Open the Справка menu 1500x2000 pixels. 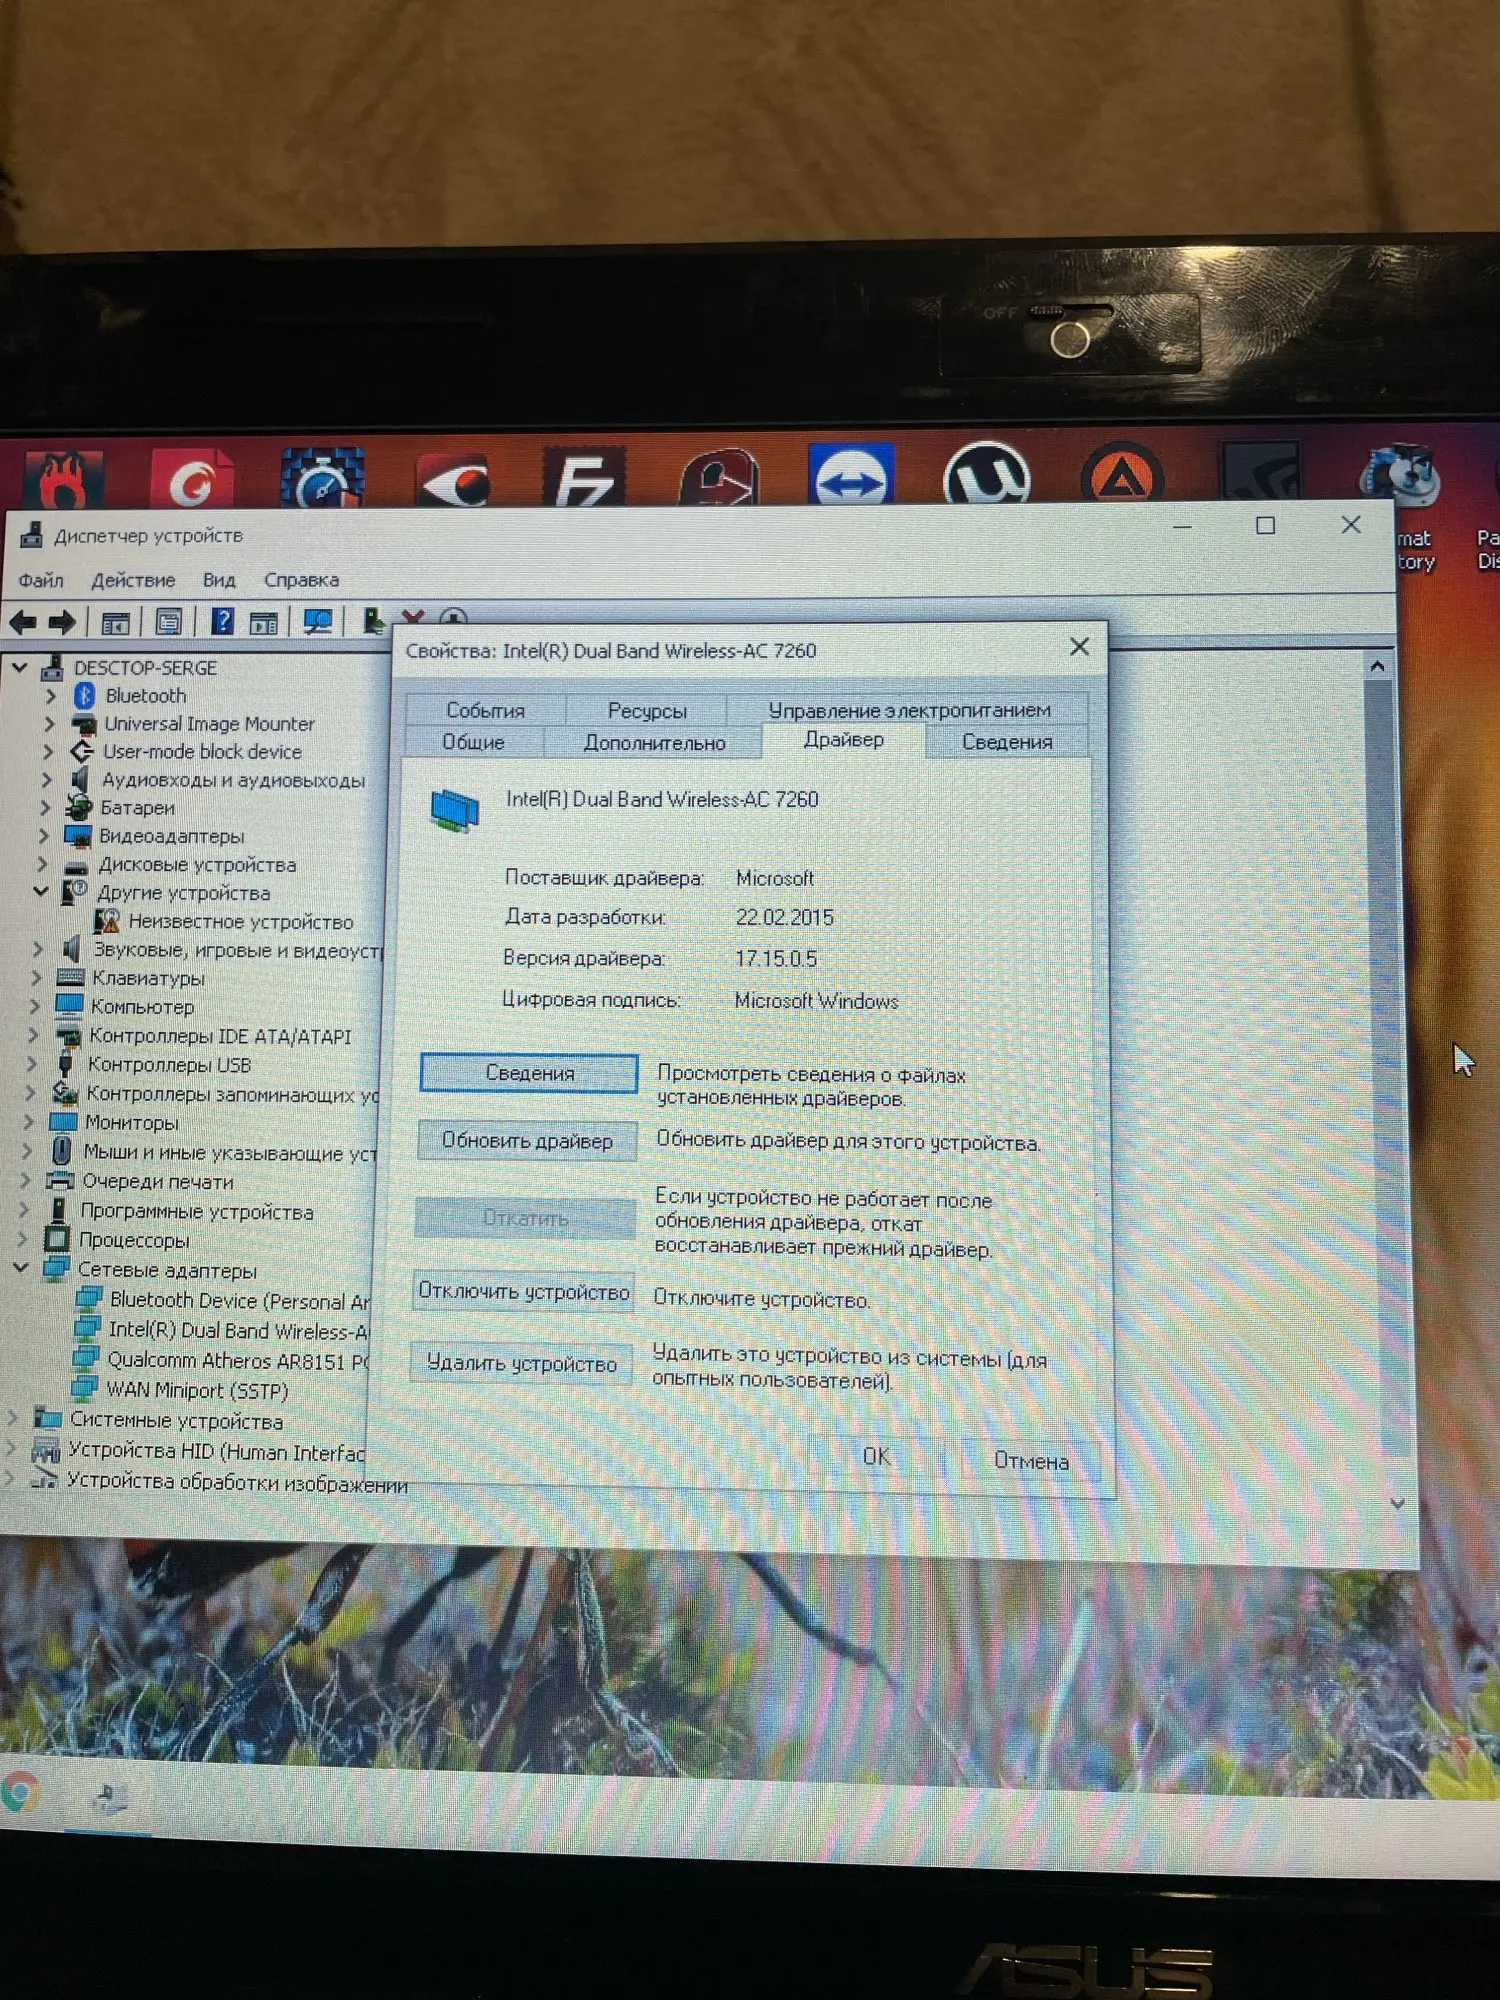[x=301, y=580]
